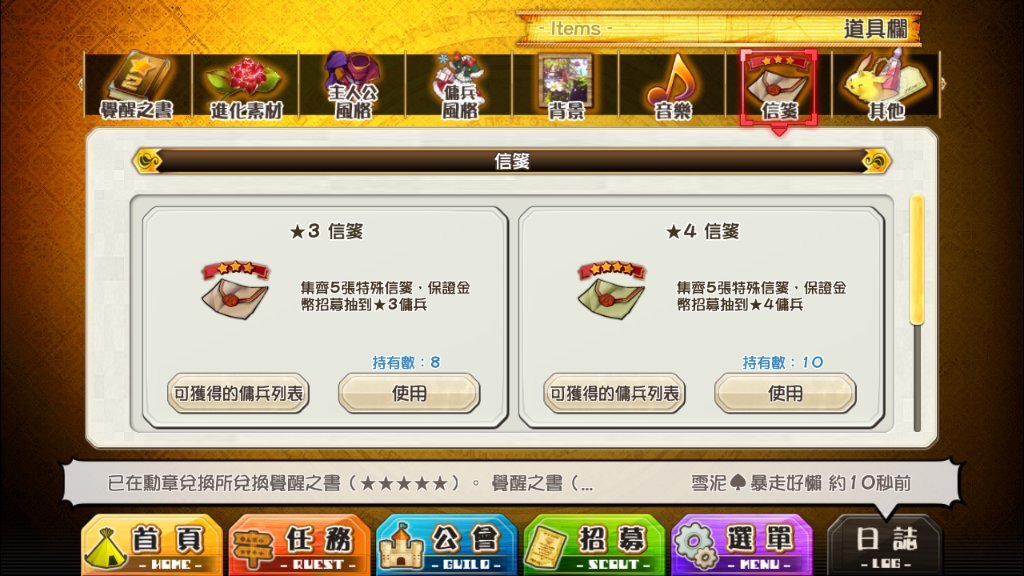The image size is (1024, 576).
Task: Open the 主人公風格 protagonist style category
Action: point(352,85)
